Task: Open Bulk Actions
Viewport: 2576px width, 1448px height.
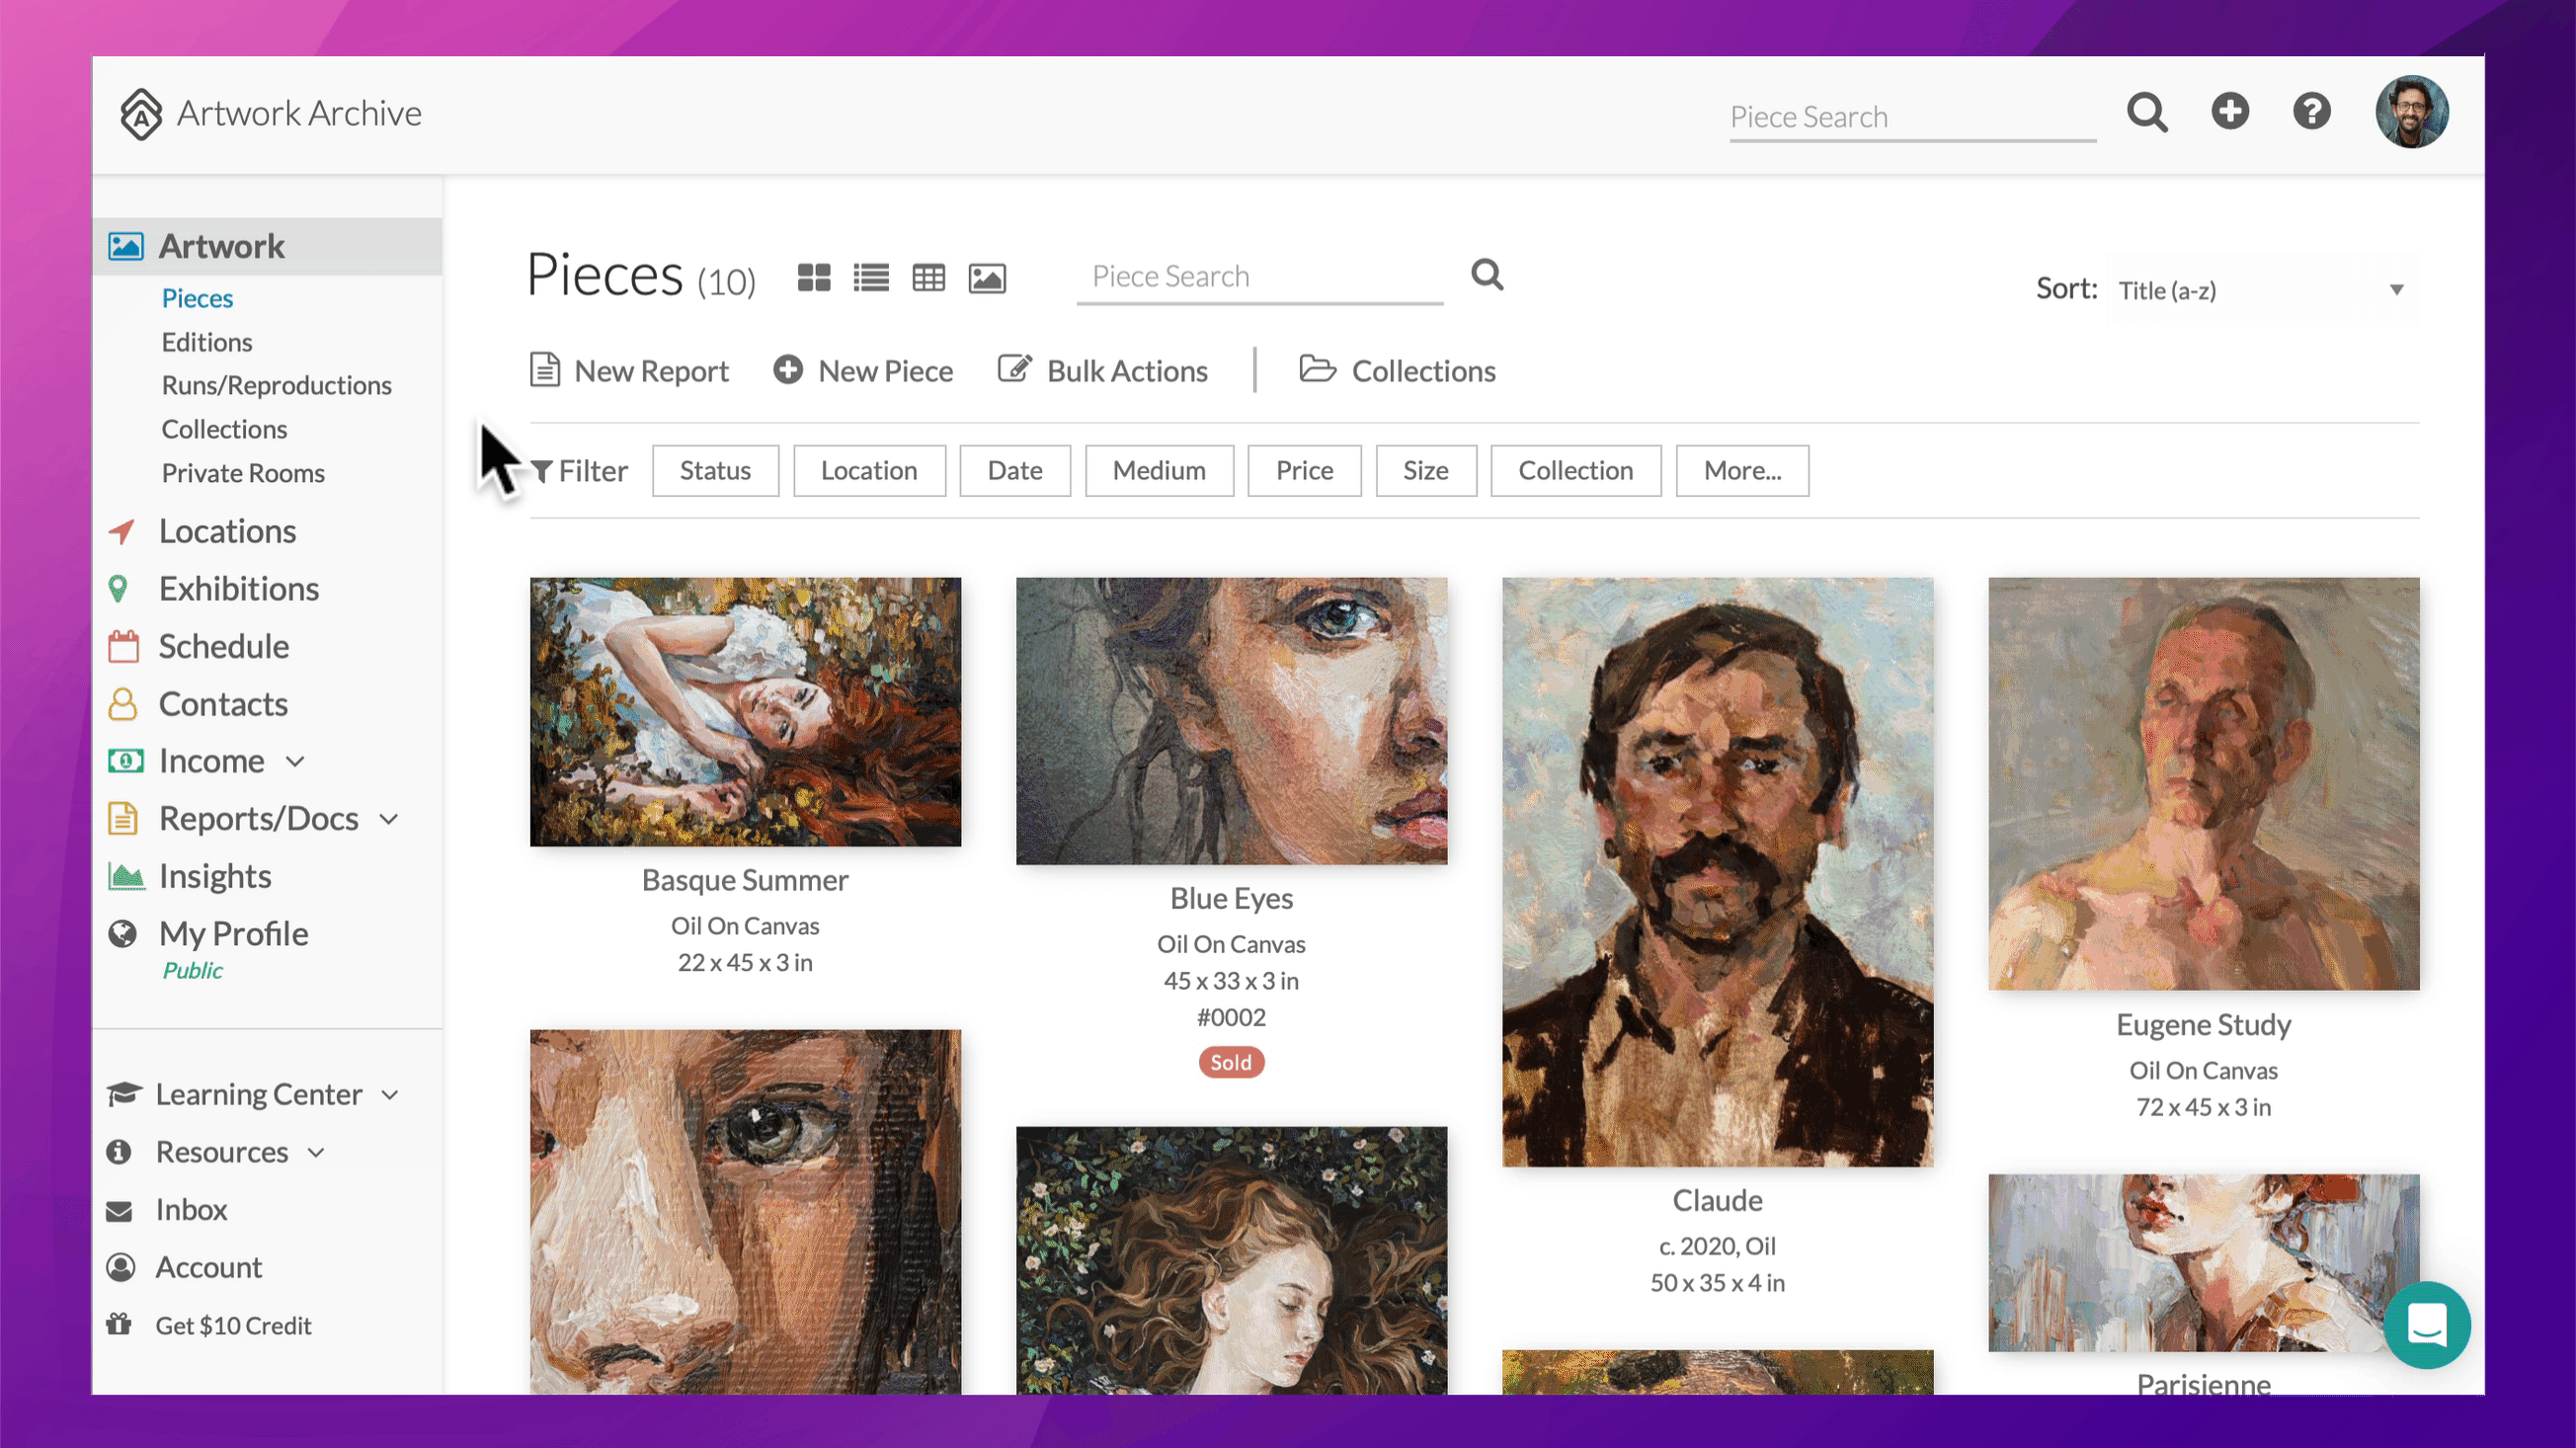Action: click(1103, 371)
